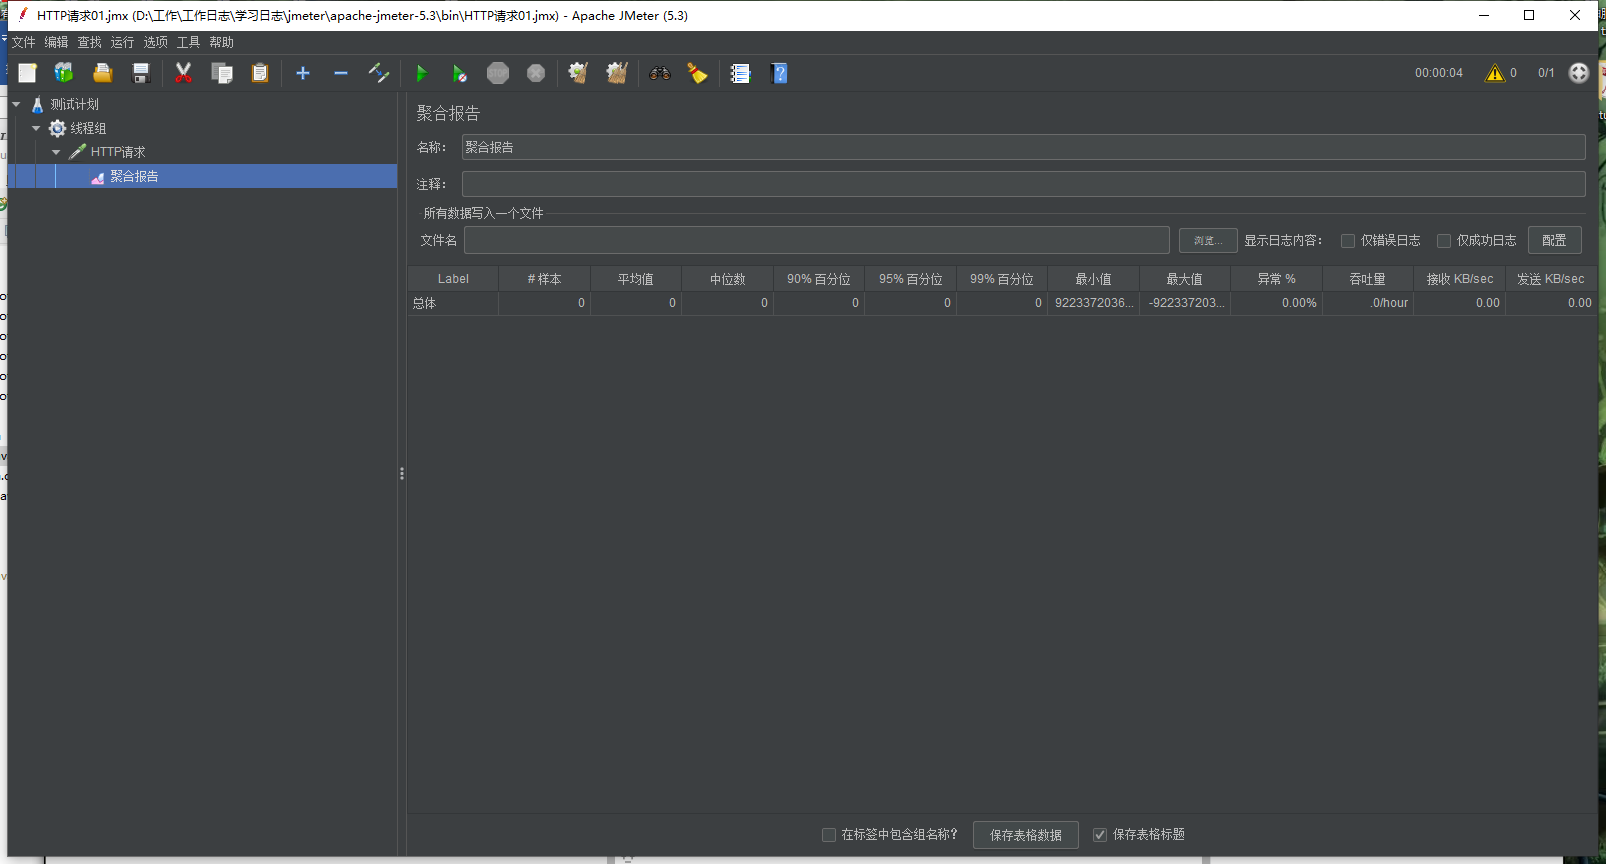1606x864 pixels.
Task: Open the 查找 menu
Action: point(90,42)
